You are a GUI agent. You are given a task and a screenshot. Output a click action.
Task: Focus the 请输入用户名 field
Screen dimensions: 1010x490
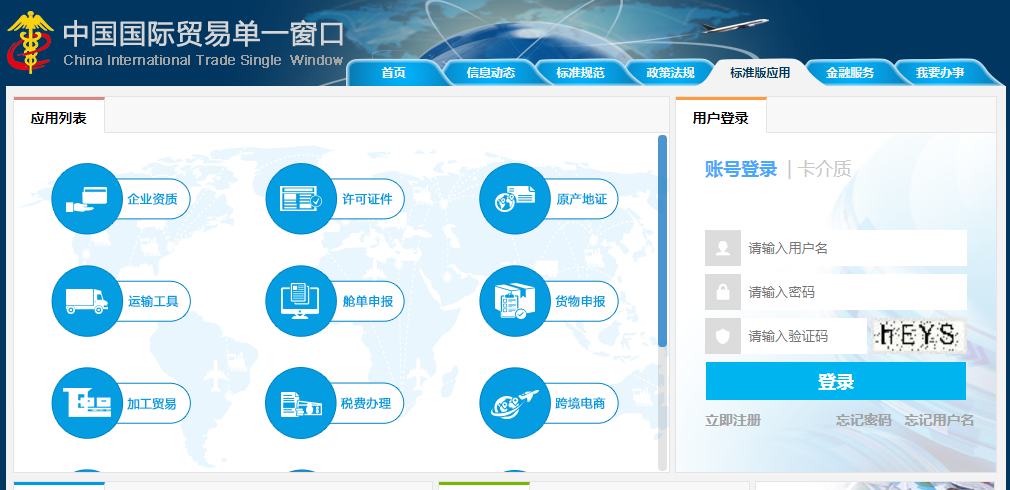click(x=853, y=248)
